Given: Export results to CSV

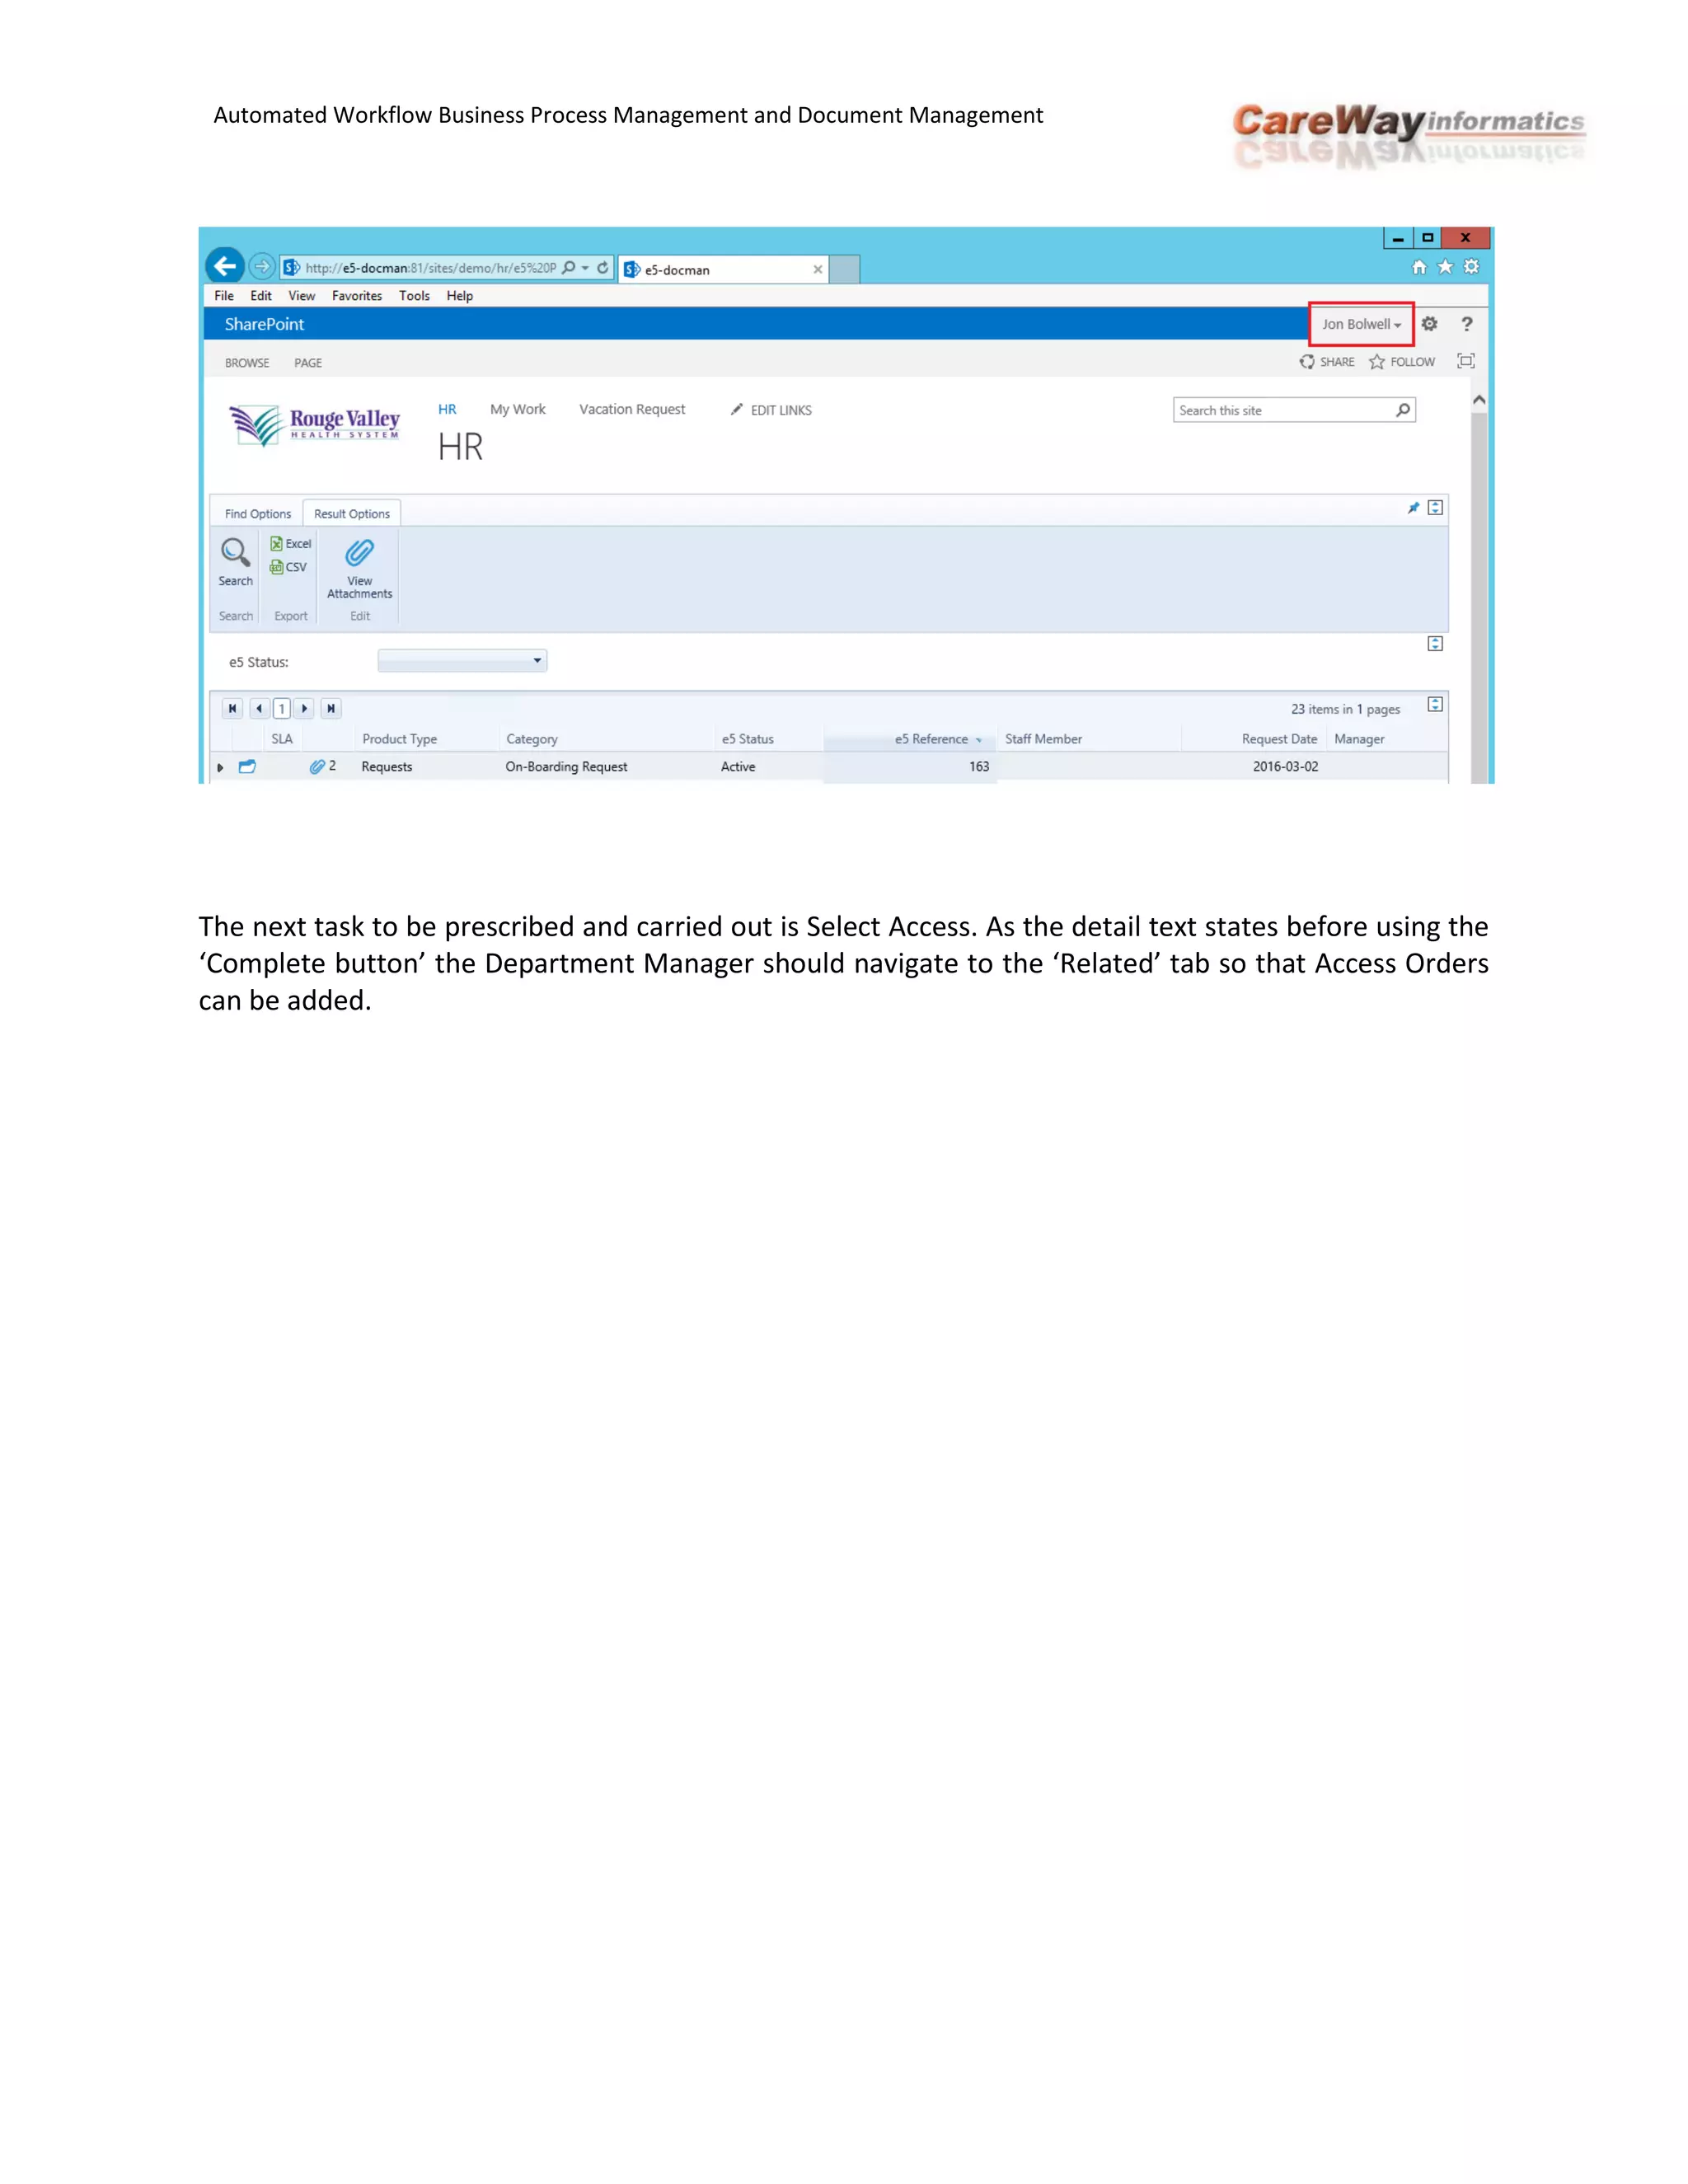Looking at the screenshot, I should click(288, 567).
